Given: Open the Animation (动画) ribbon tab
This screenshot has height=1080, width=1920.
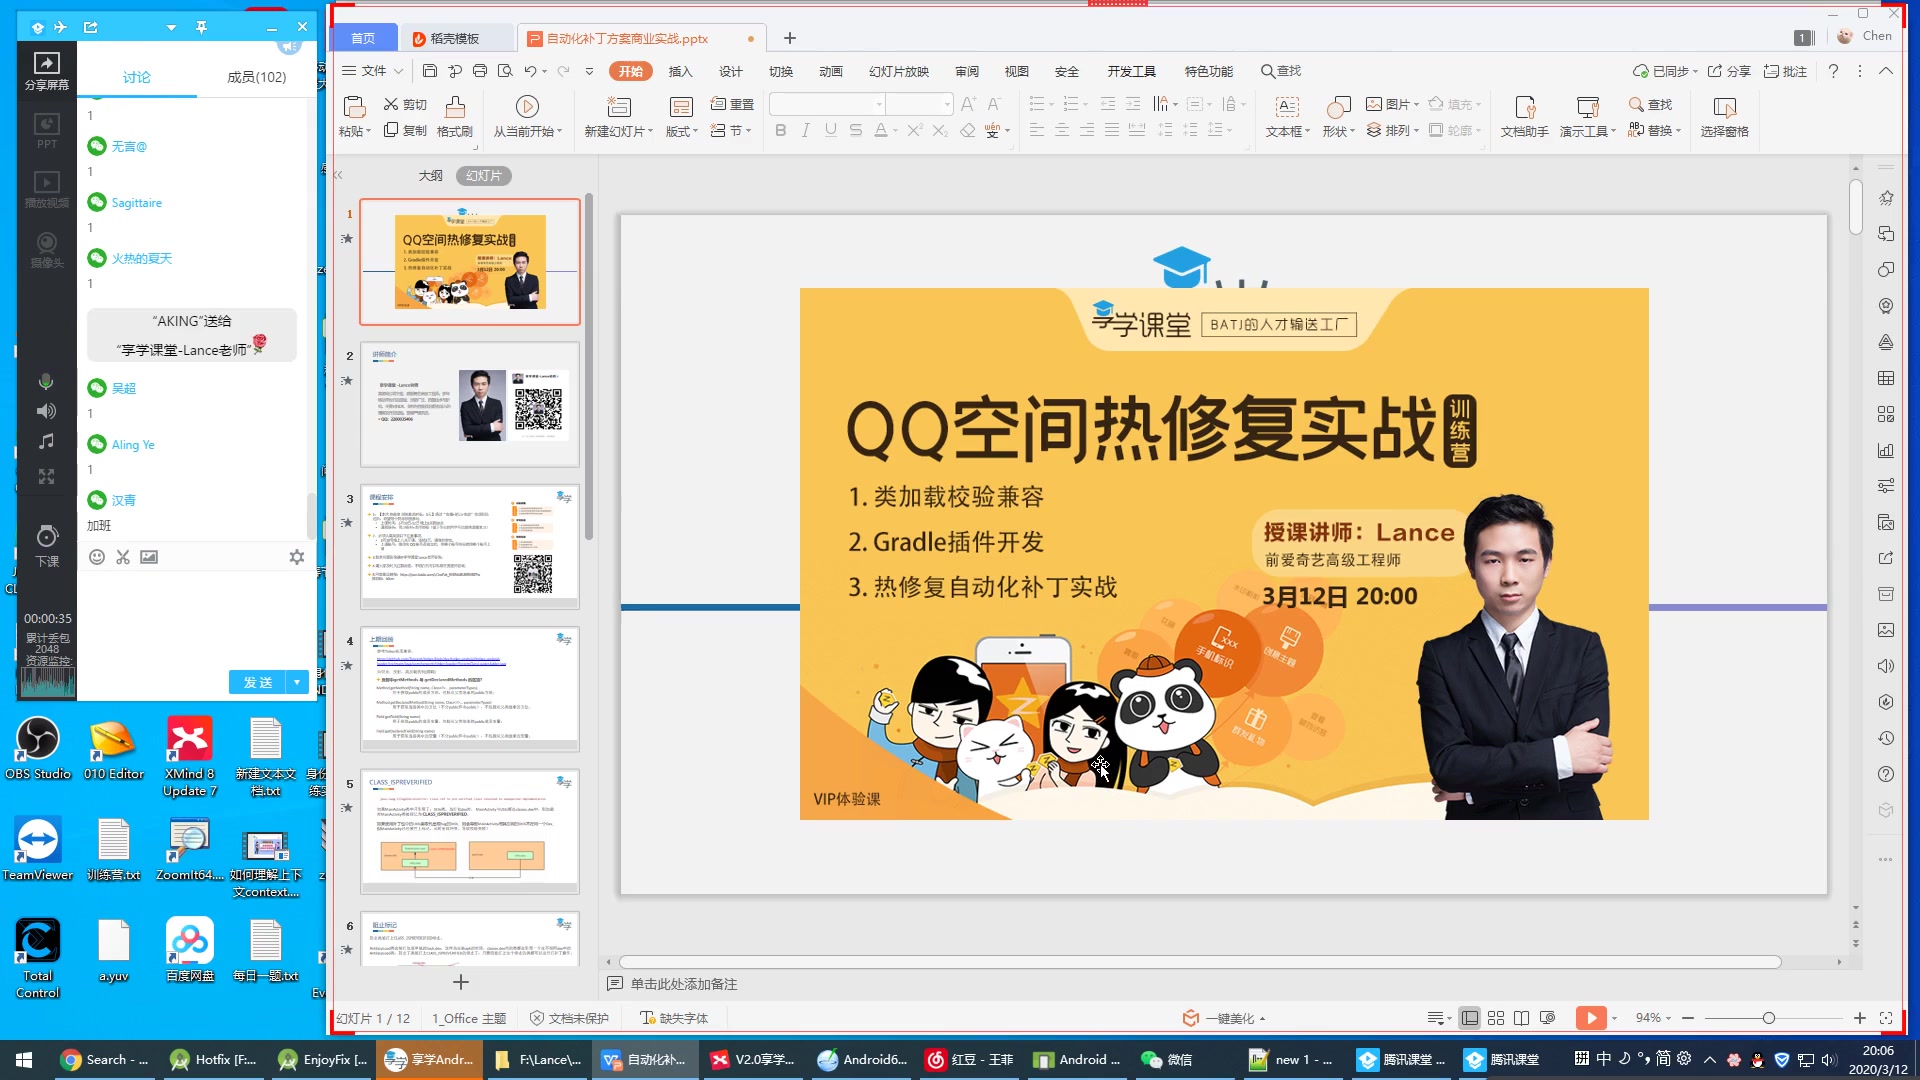Looking at the screenshot, I should (x=831, y=71).
